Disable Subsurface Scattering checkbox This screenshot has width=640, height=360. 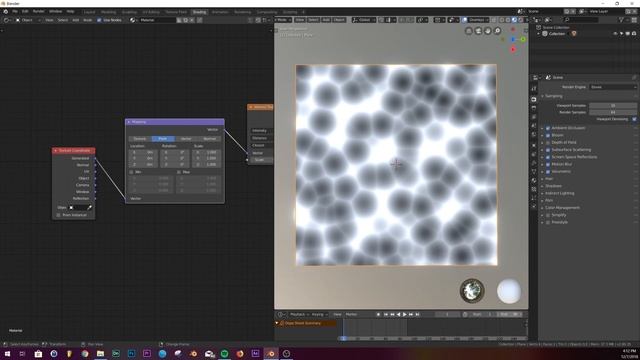point(548,150)
